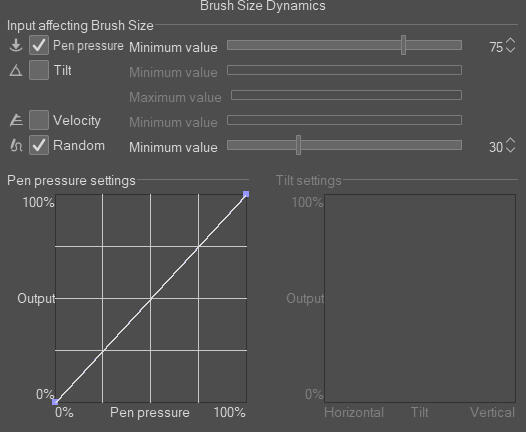
Task: Click the Pen pressure minimum value slider handle
Action: pos(404,45)
